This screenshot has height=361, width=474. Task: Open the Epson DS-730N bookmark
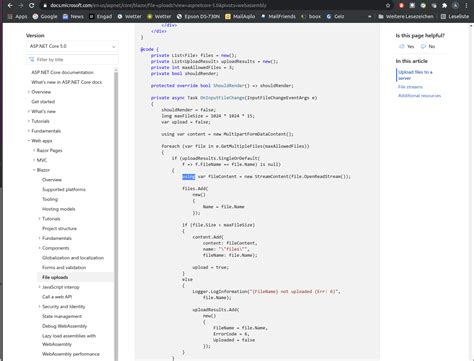198,16
